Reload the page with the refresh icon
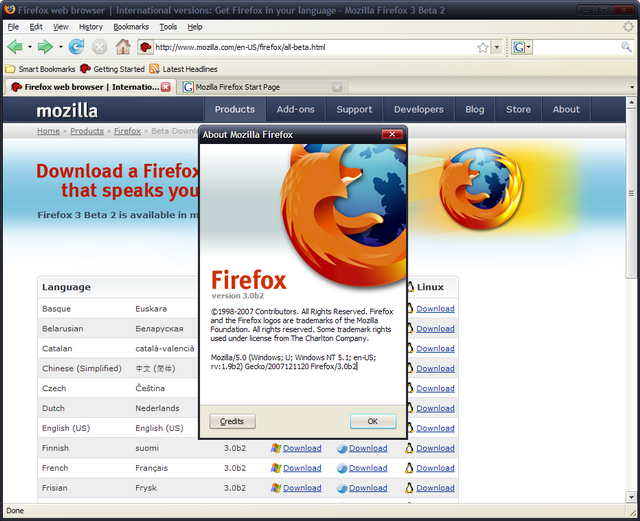640x521 pixels. tap(76, 47)
